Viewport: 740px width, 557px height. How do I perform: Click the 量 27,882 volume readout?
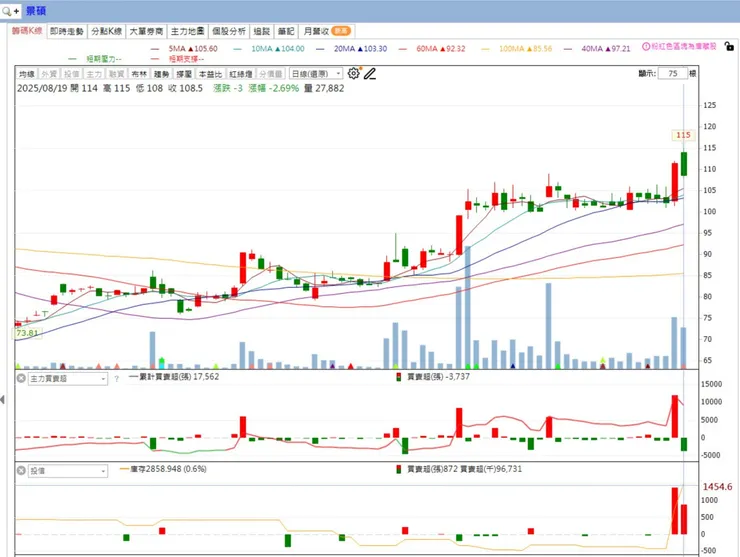pyautogui.click(x=324, y=88)
